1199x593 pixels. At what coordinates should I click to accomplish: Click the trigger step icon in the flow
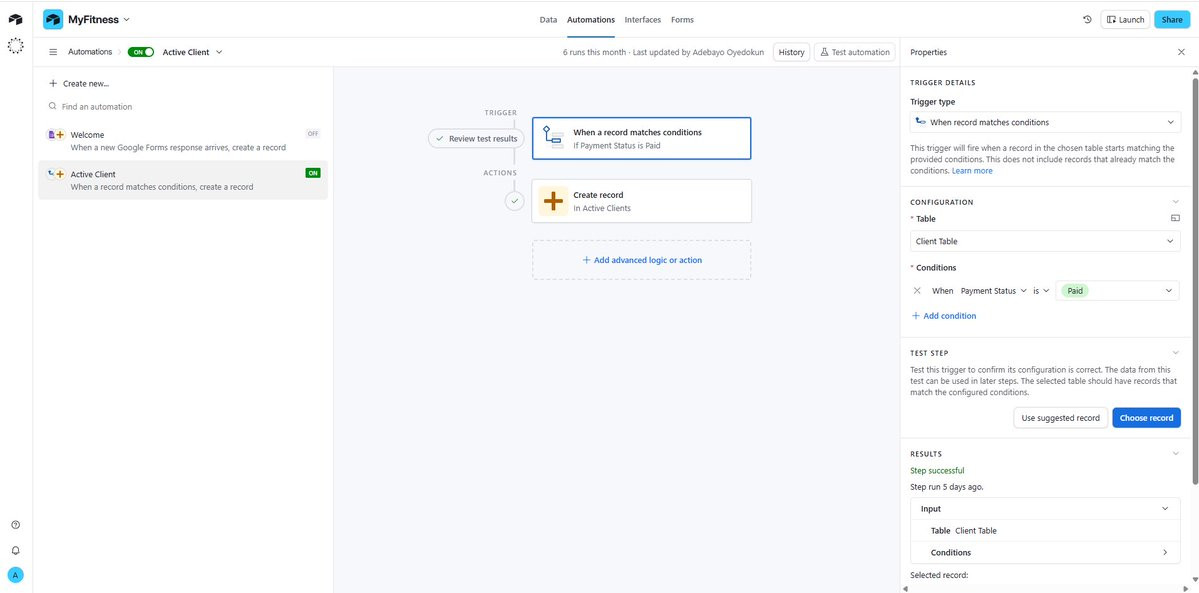[552, 138]
